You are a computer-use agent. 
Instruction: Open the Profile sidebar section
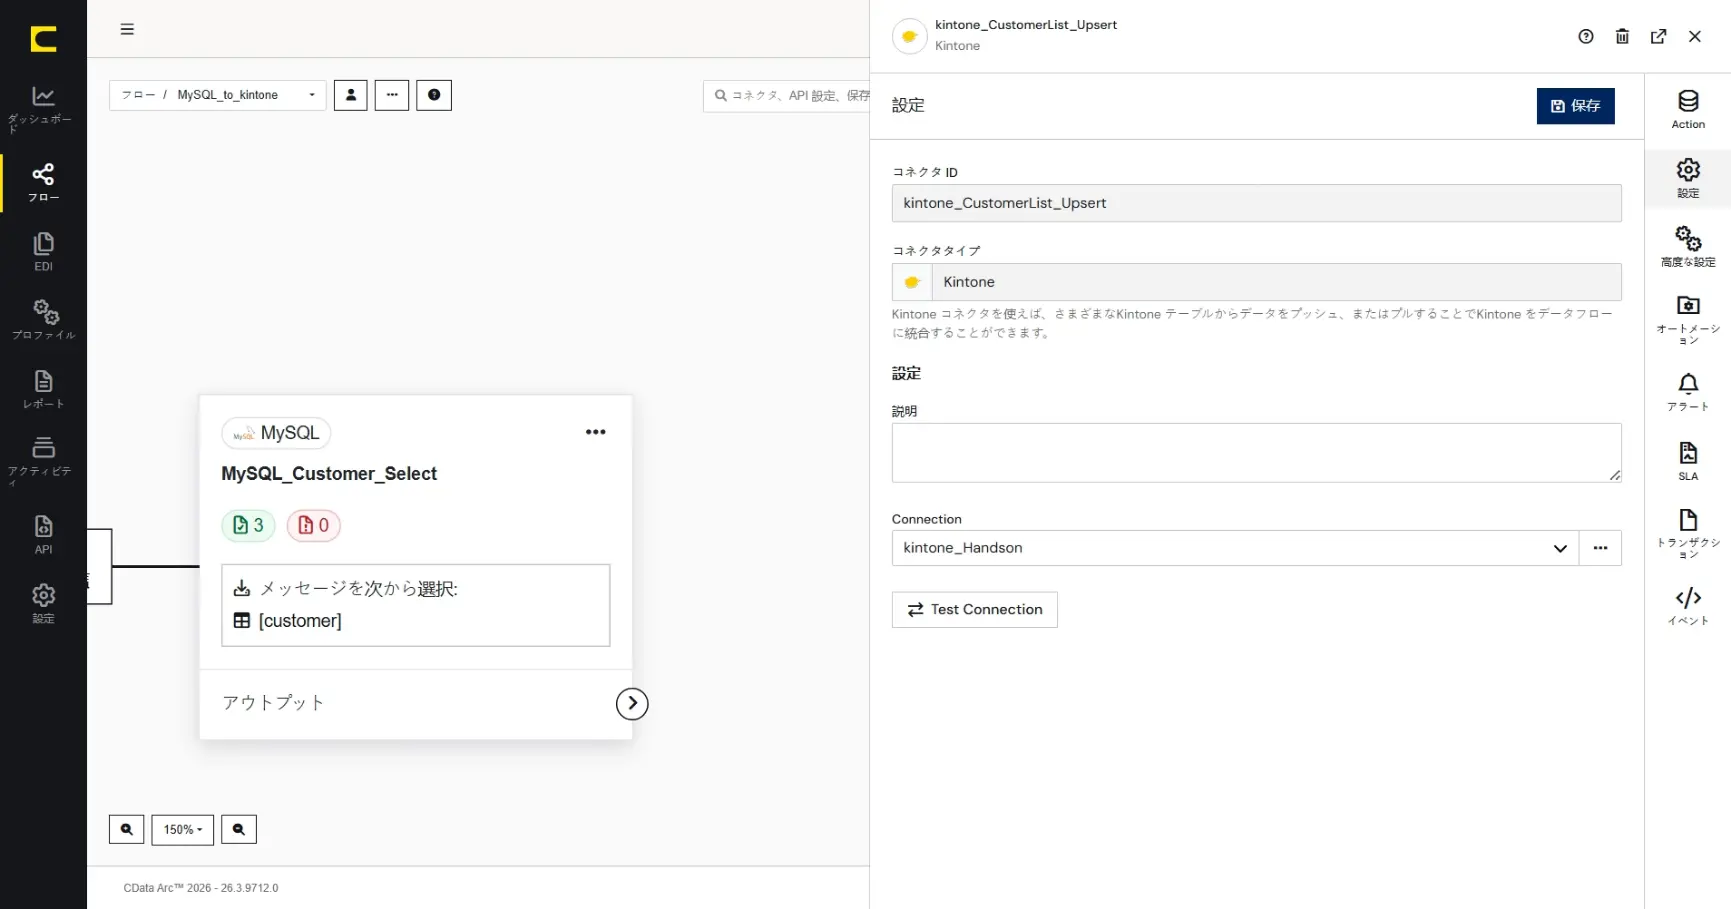tap(43, 320)
